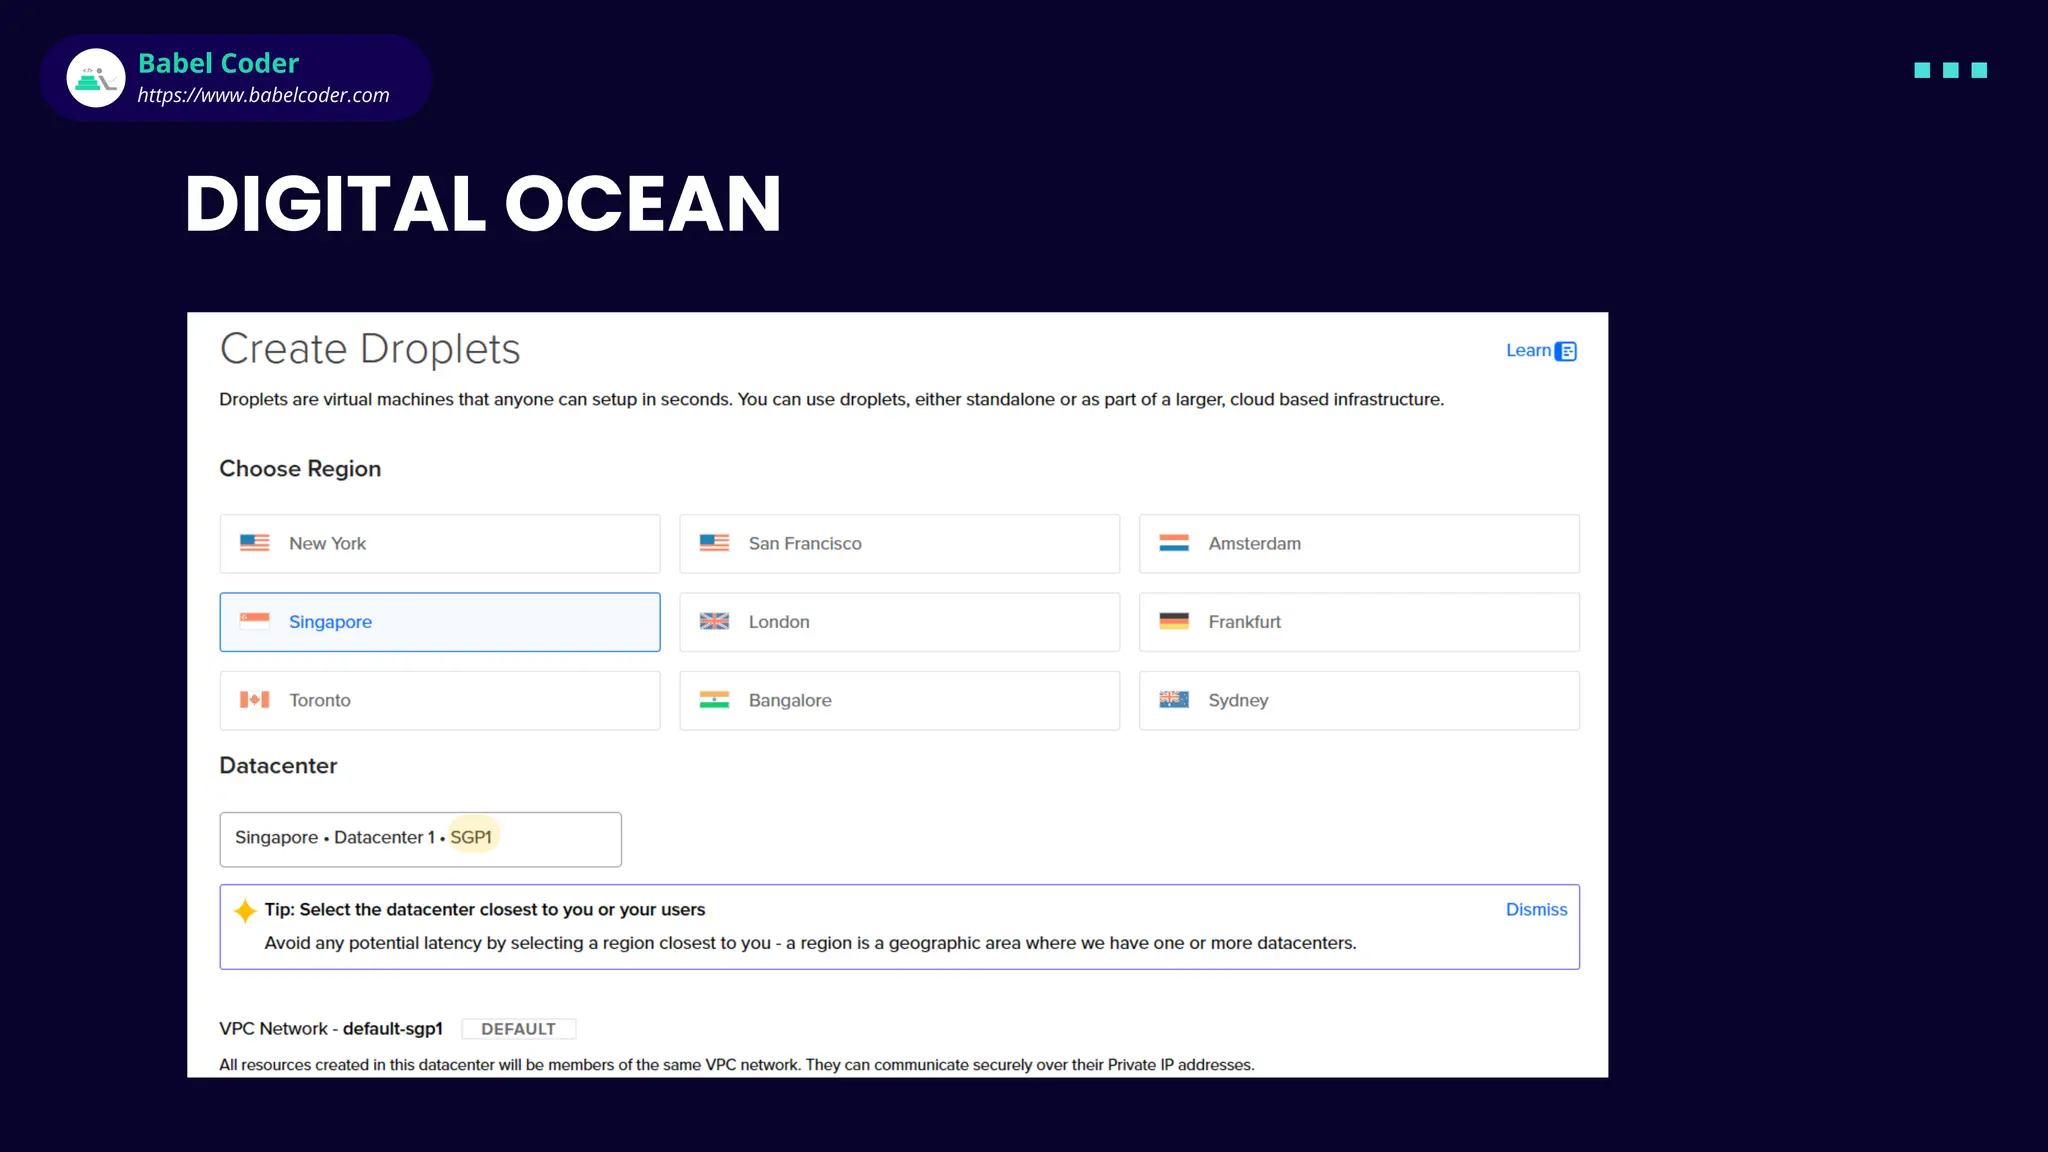The height and width of the screenshot is (1152, 2048).
Task: Select the New York region
Action: [440, 543]
